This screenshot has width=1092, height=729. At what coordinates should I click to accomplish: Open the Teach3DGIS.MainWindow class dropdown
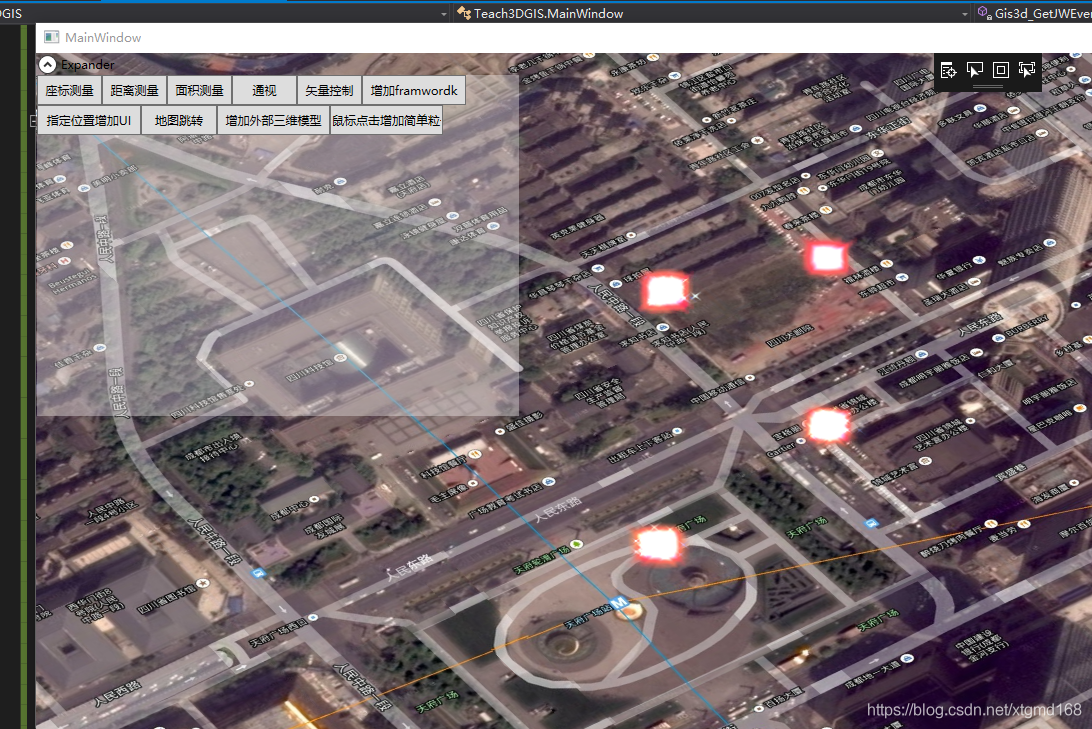coord(710,13)
